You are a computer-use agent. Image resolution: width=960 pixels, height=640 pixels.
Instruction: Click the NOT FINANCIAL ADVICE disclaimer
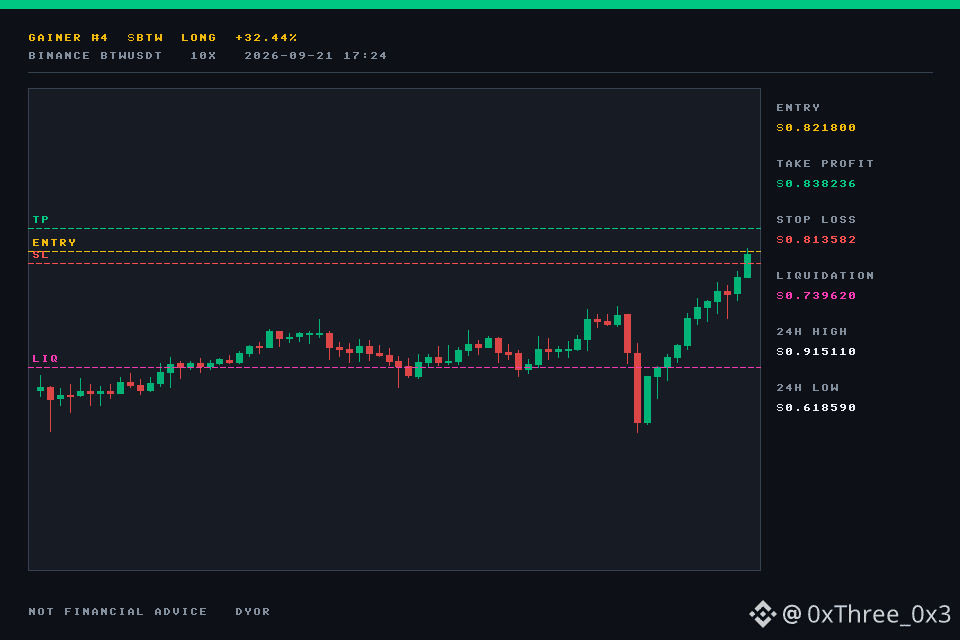tap(118, 611)
